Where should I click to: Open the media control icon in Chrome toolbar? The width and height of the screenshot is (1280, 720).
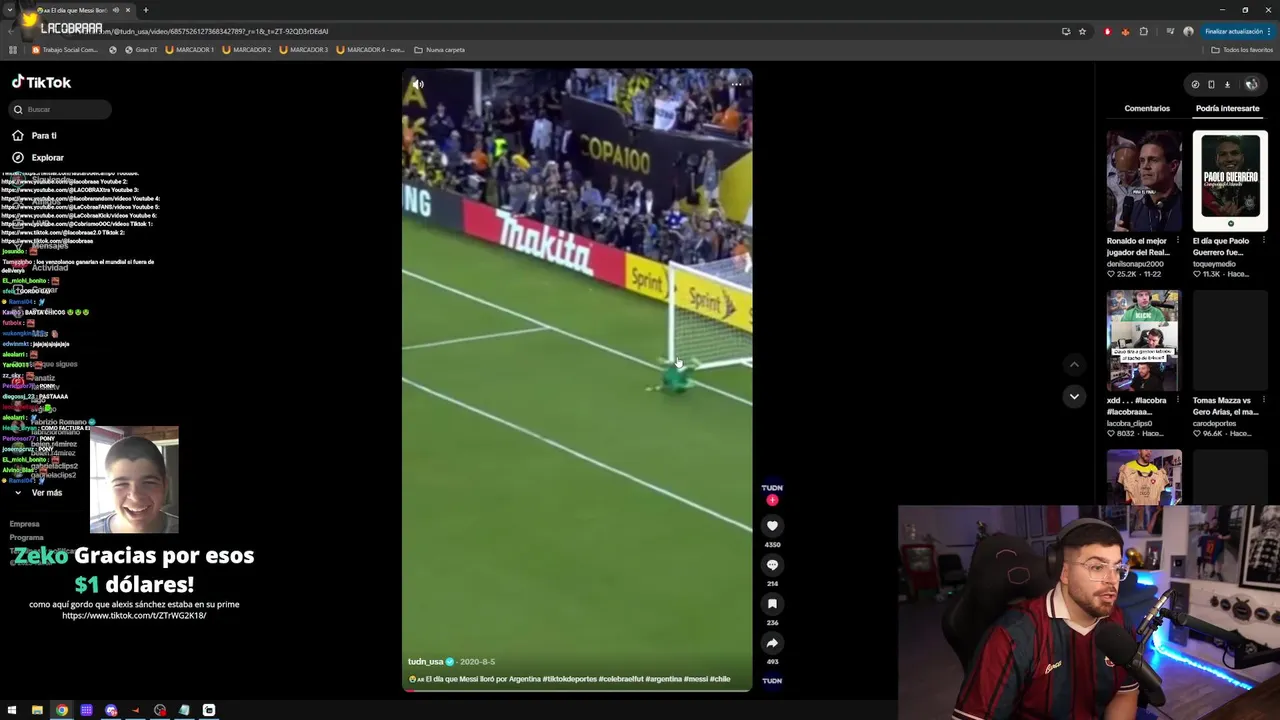tap(1170, 31)
